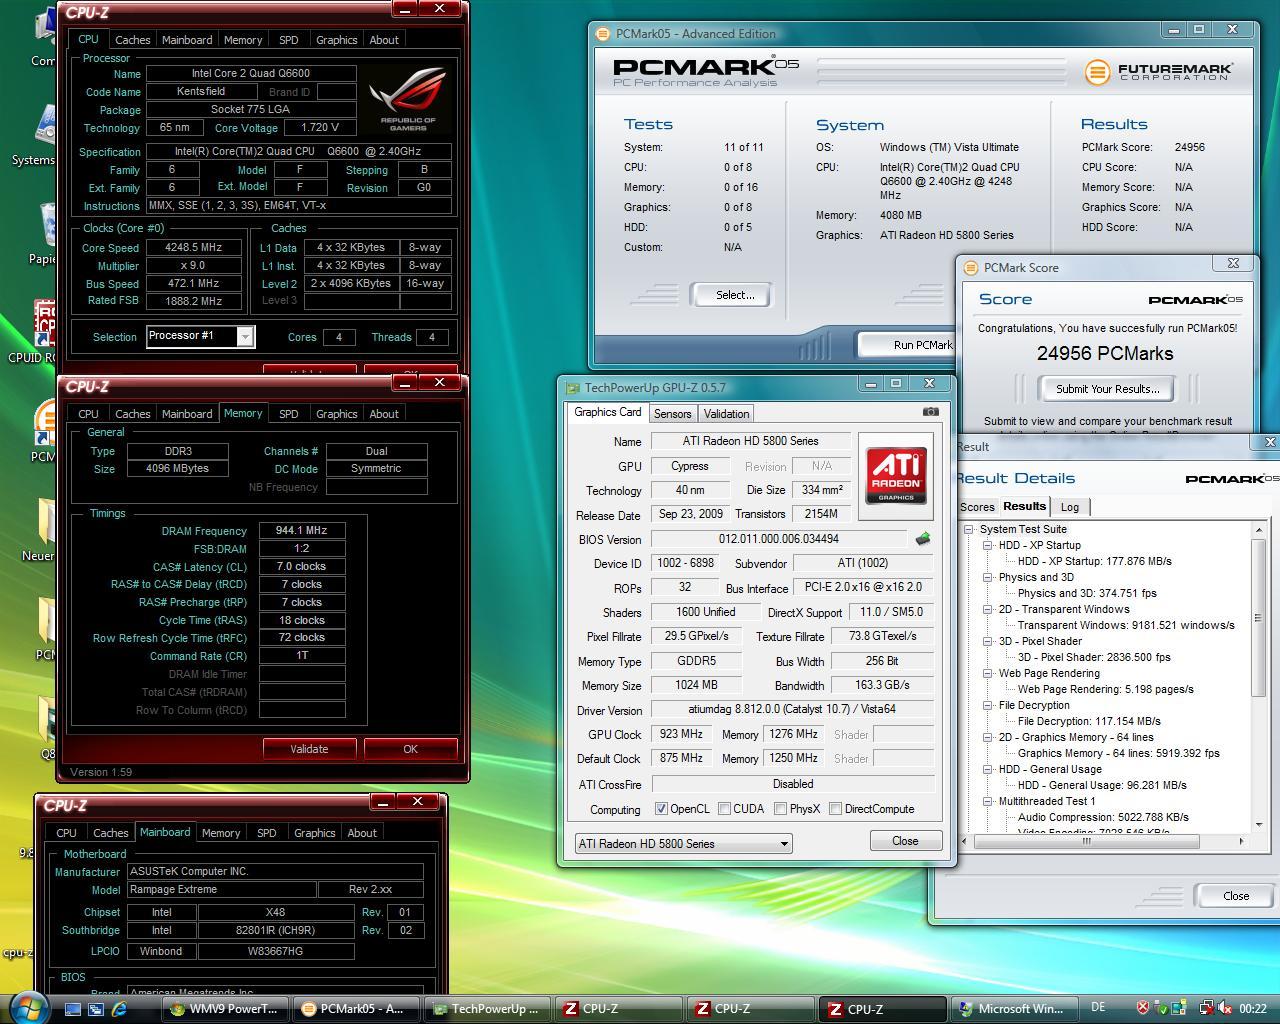1280x1024 pixels.
Task: Switch to Log tab in Result Details
Action: [1069, 507]
